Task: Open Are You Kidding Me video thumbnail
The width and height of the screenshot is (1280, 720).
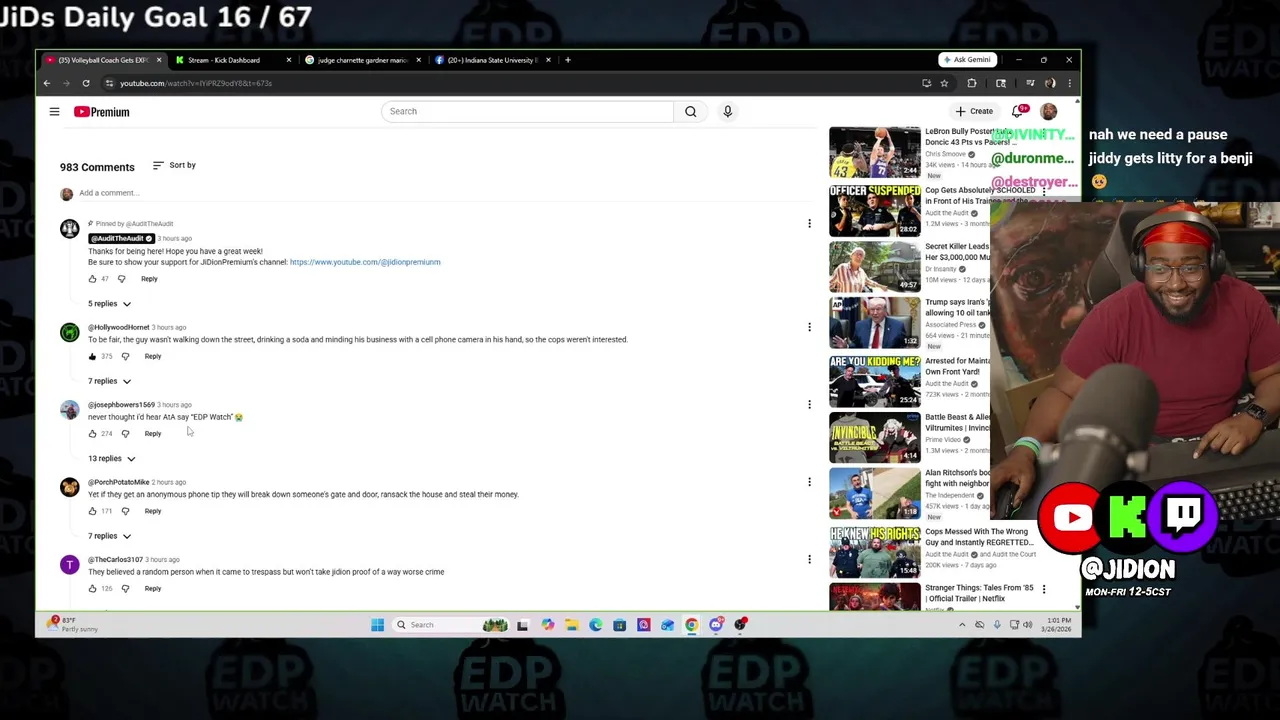Action: 874,381
